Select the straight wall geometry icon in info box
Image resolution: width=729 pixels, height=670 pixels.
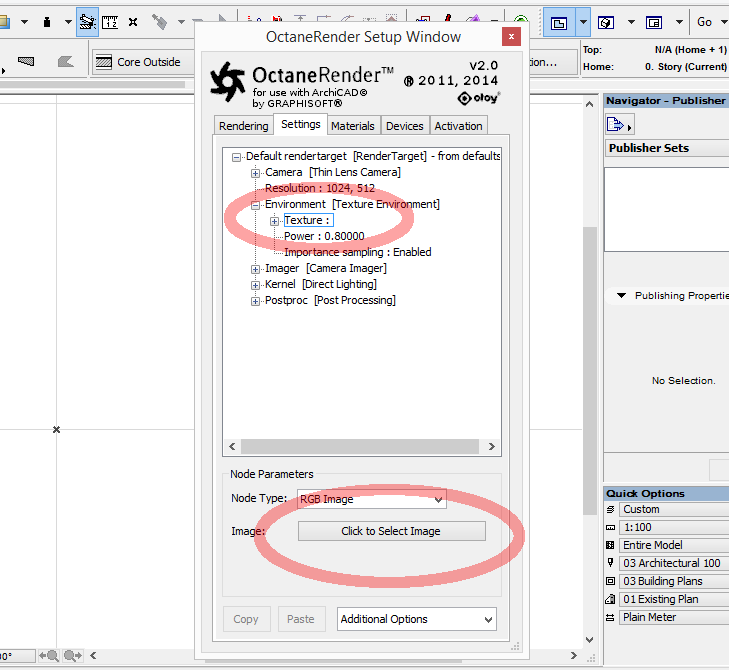[26, 61]
